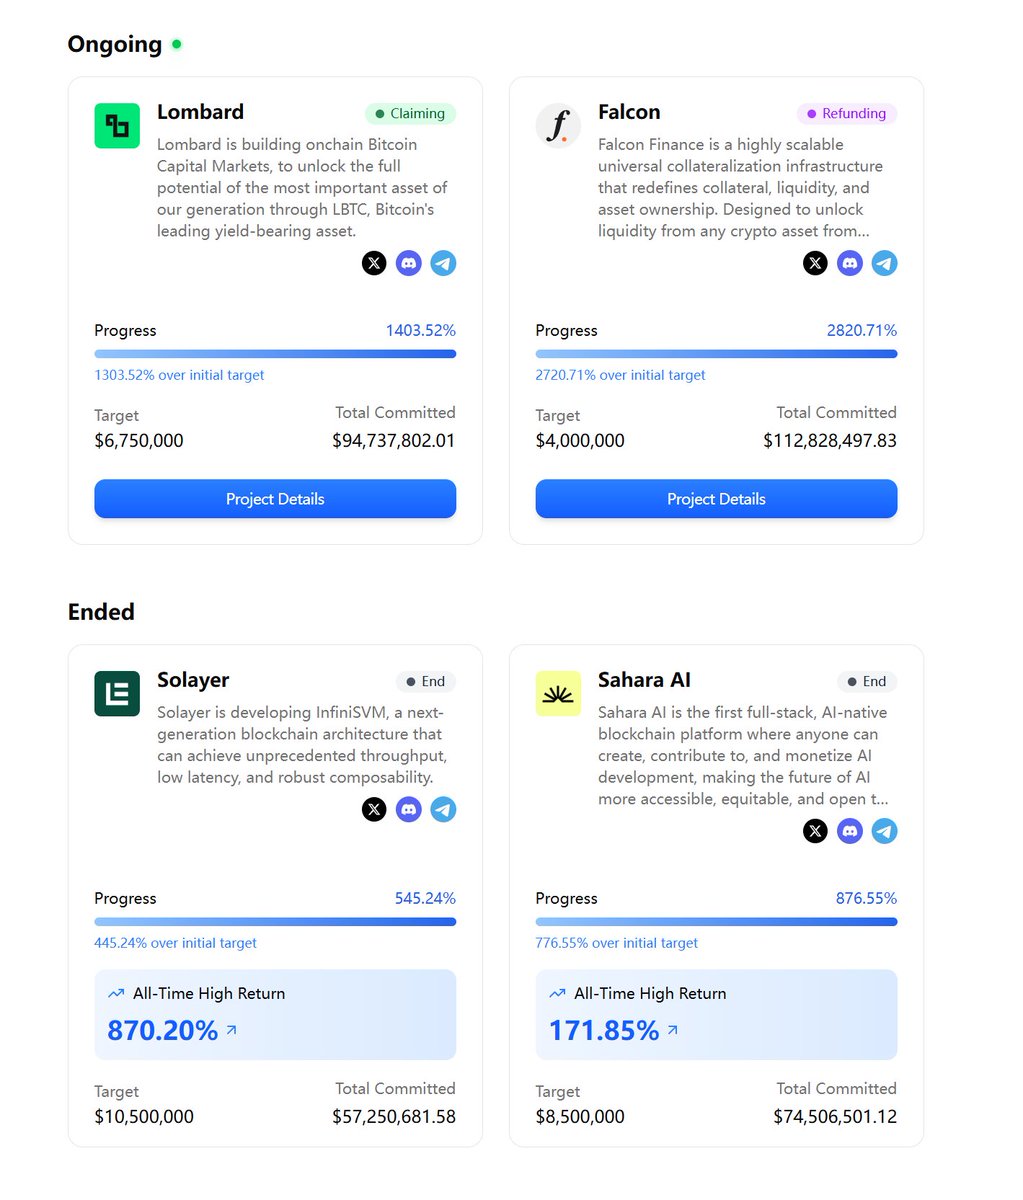Click Solayer's All-Time High Return arrow

tap(232, 1029)
